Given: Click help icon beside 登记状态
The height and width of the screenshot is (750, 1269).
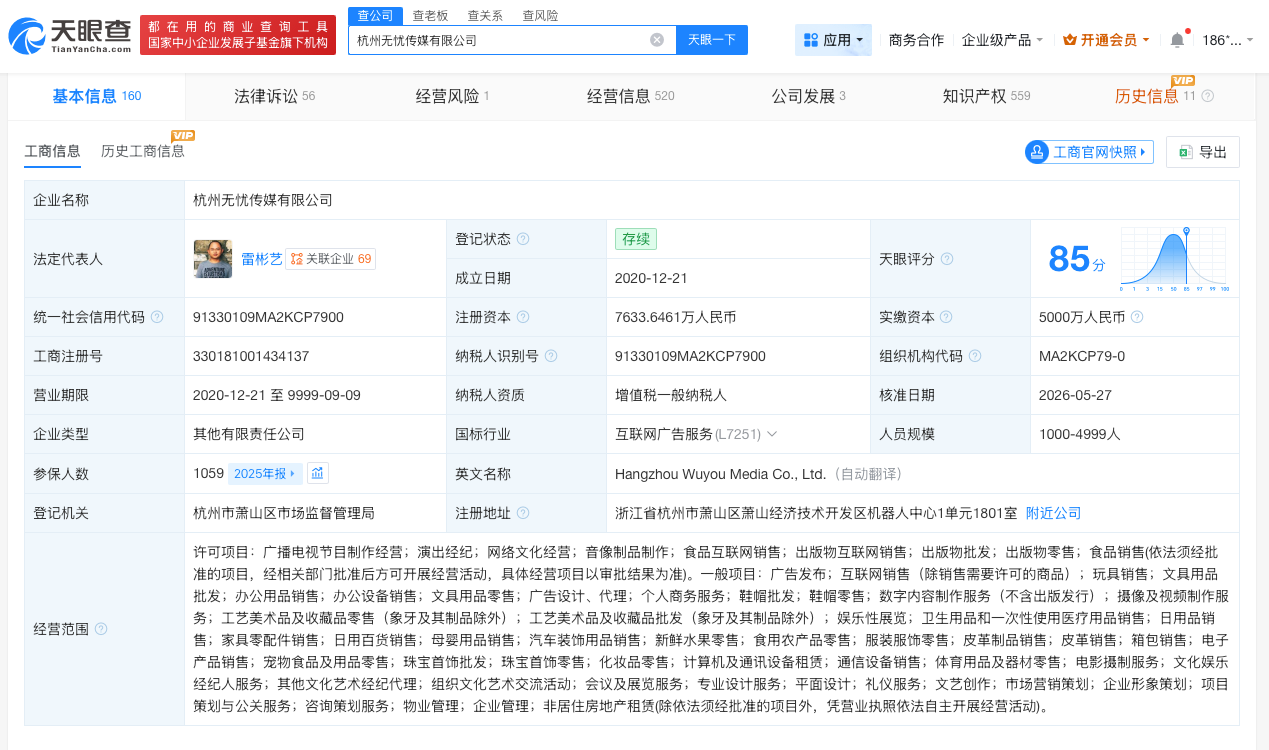Looking at the screenshot, I should [x=523, y=239].
